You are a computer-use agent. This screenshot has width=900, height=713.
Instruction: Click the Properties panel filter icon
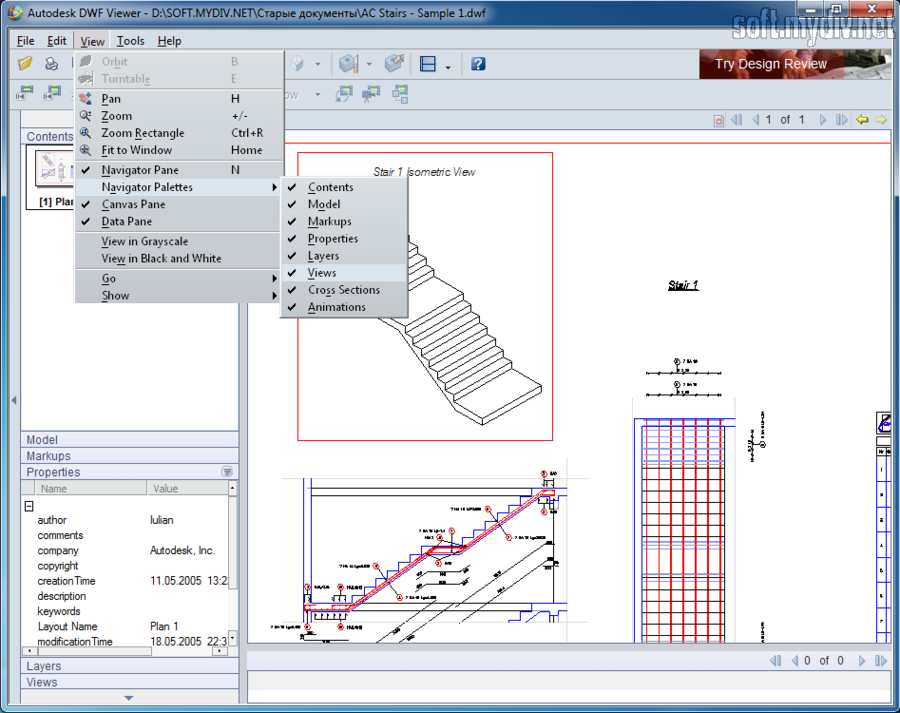click(x=227, y=472)
